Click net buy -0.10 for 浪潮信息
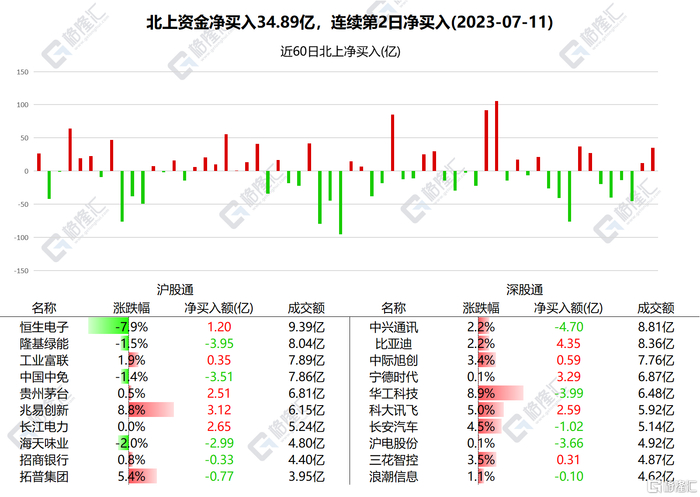The height and width of the screenshot is (497, 700). pyautogui.click(x=568, y=476)
